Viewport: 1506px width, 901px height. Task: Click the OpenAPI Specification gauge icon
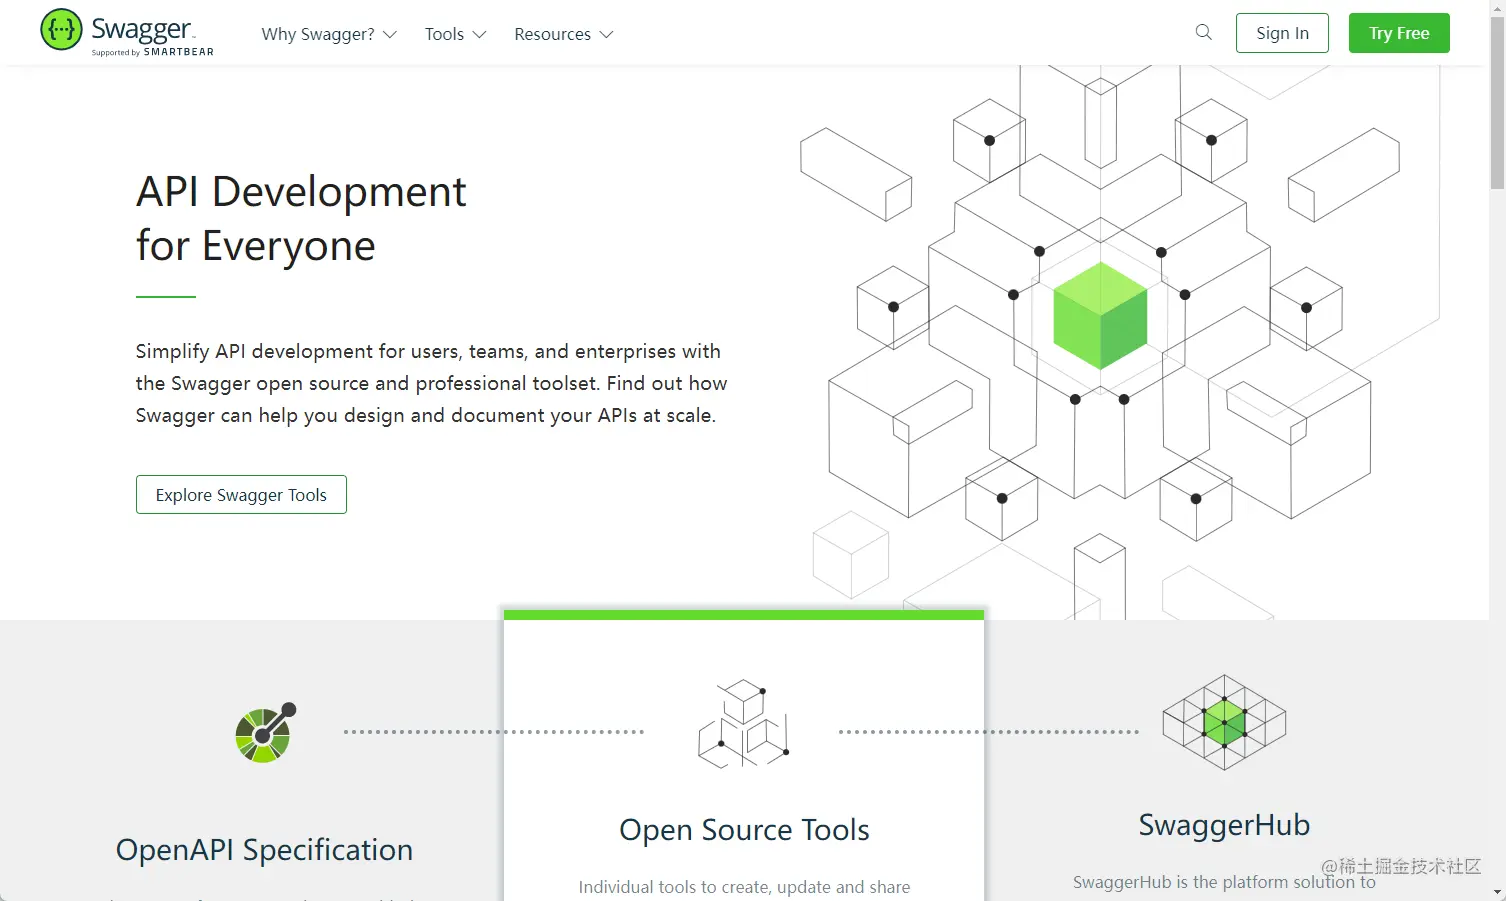[265, 732]
